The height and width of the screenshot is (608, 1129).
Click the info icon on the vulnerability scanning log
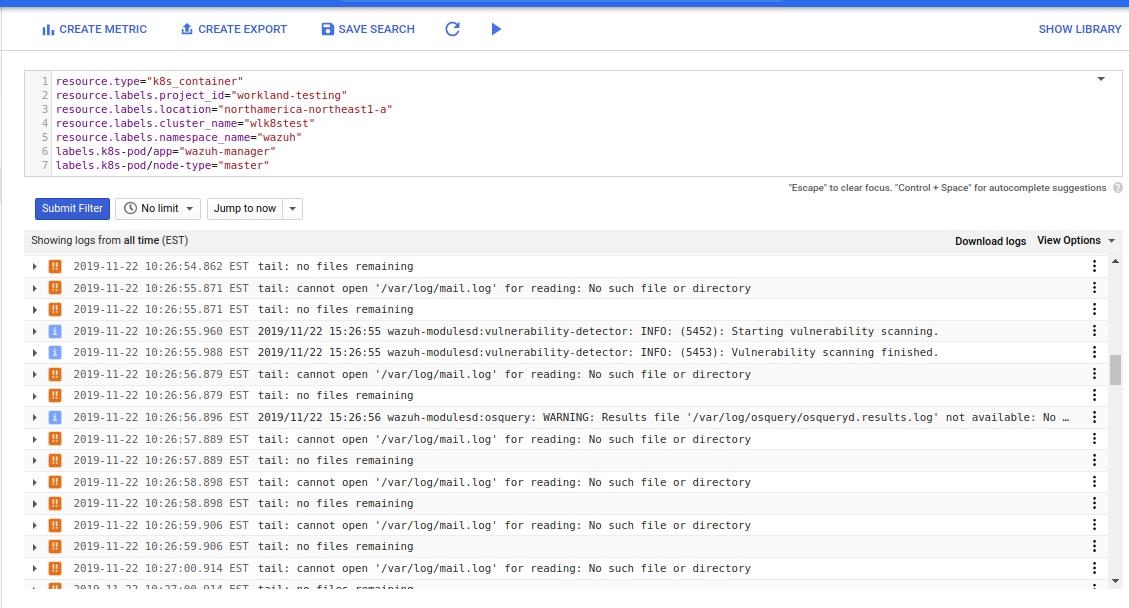tap(54, 331)
